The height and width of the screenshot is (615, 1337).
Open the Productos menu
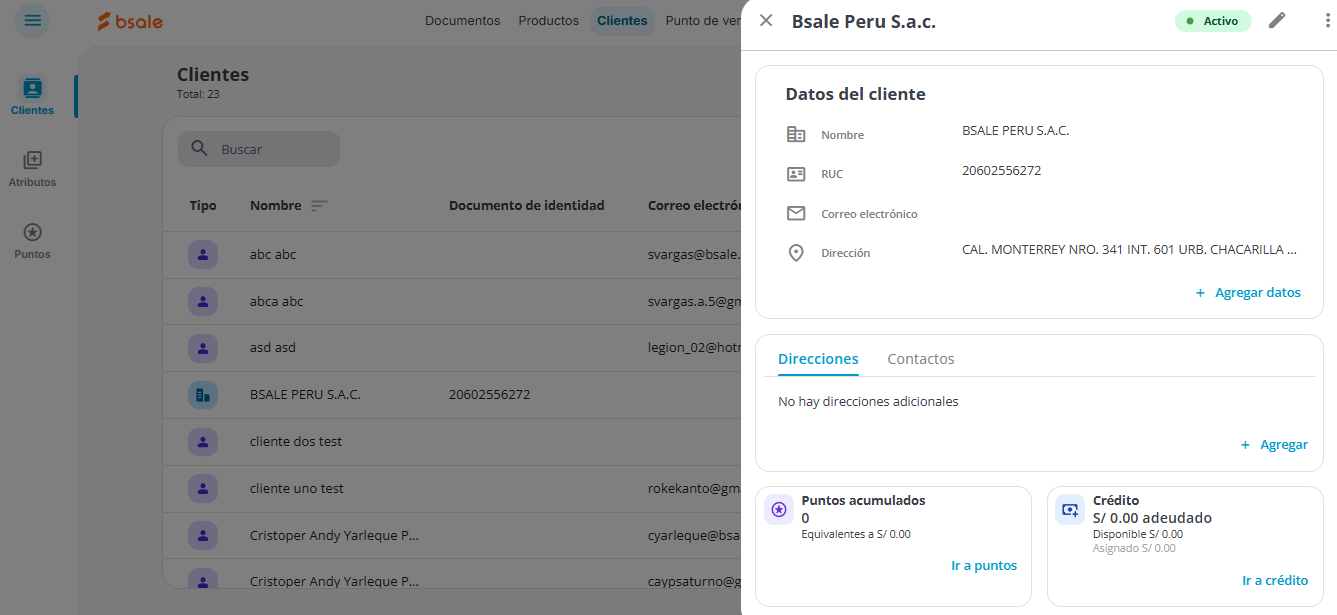click(548, 21)
